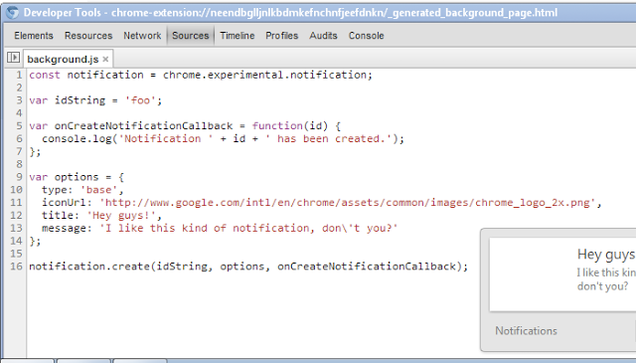Set a breakpoint on line number 3

point(19,100)
